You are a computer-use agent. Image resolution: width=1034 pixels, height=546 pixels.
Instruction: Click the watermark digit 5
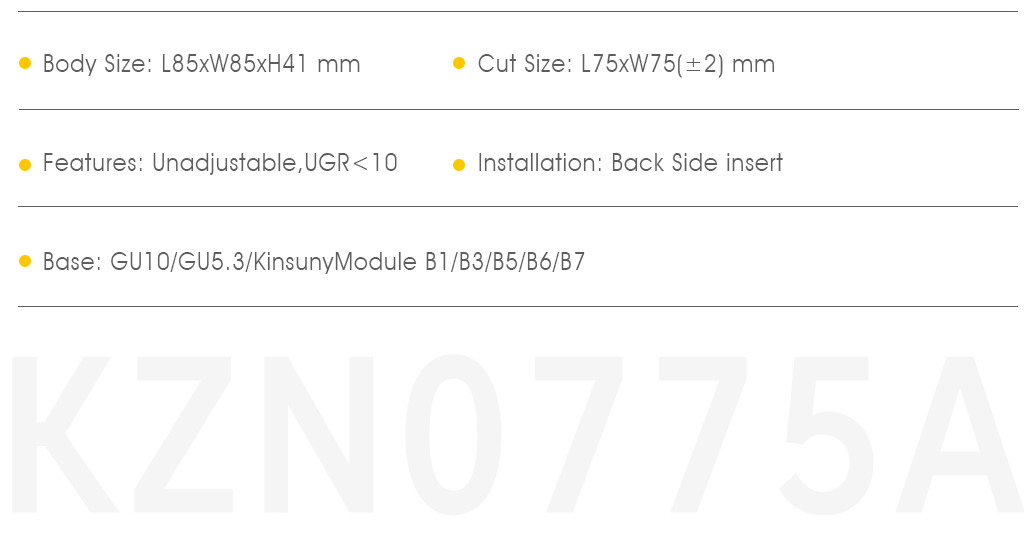click(x=827, y=435)
